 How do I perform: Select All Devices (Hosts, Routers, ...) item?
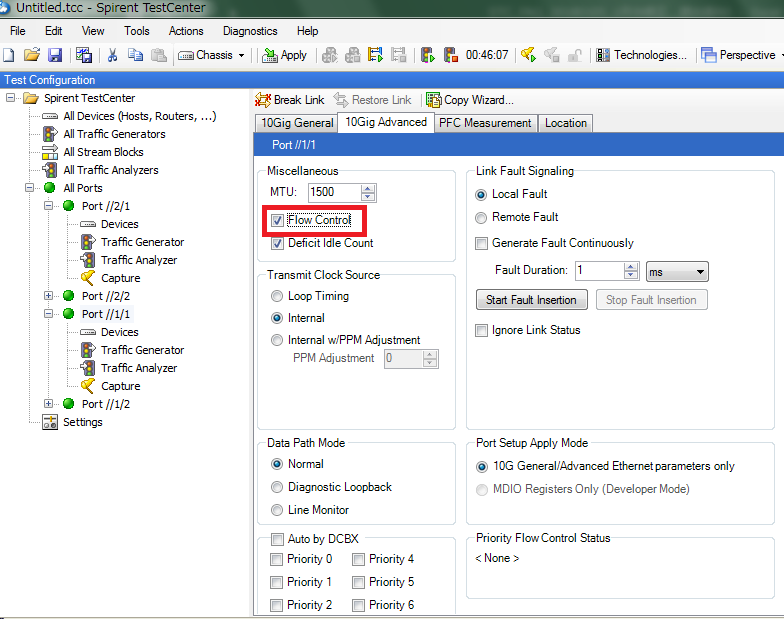pos(140,116)
